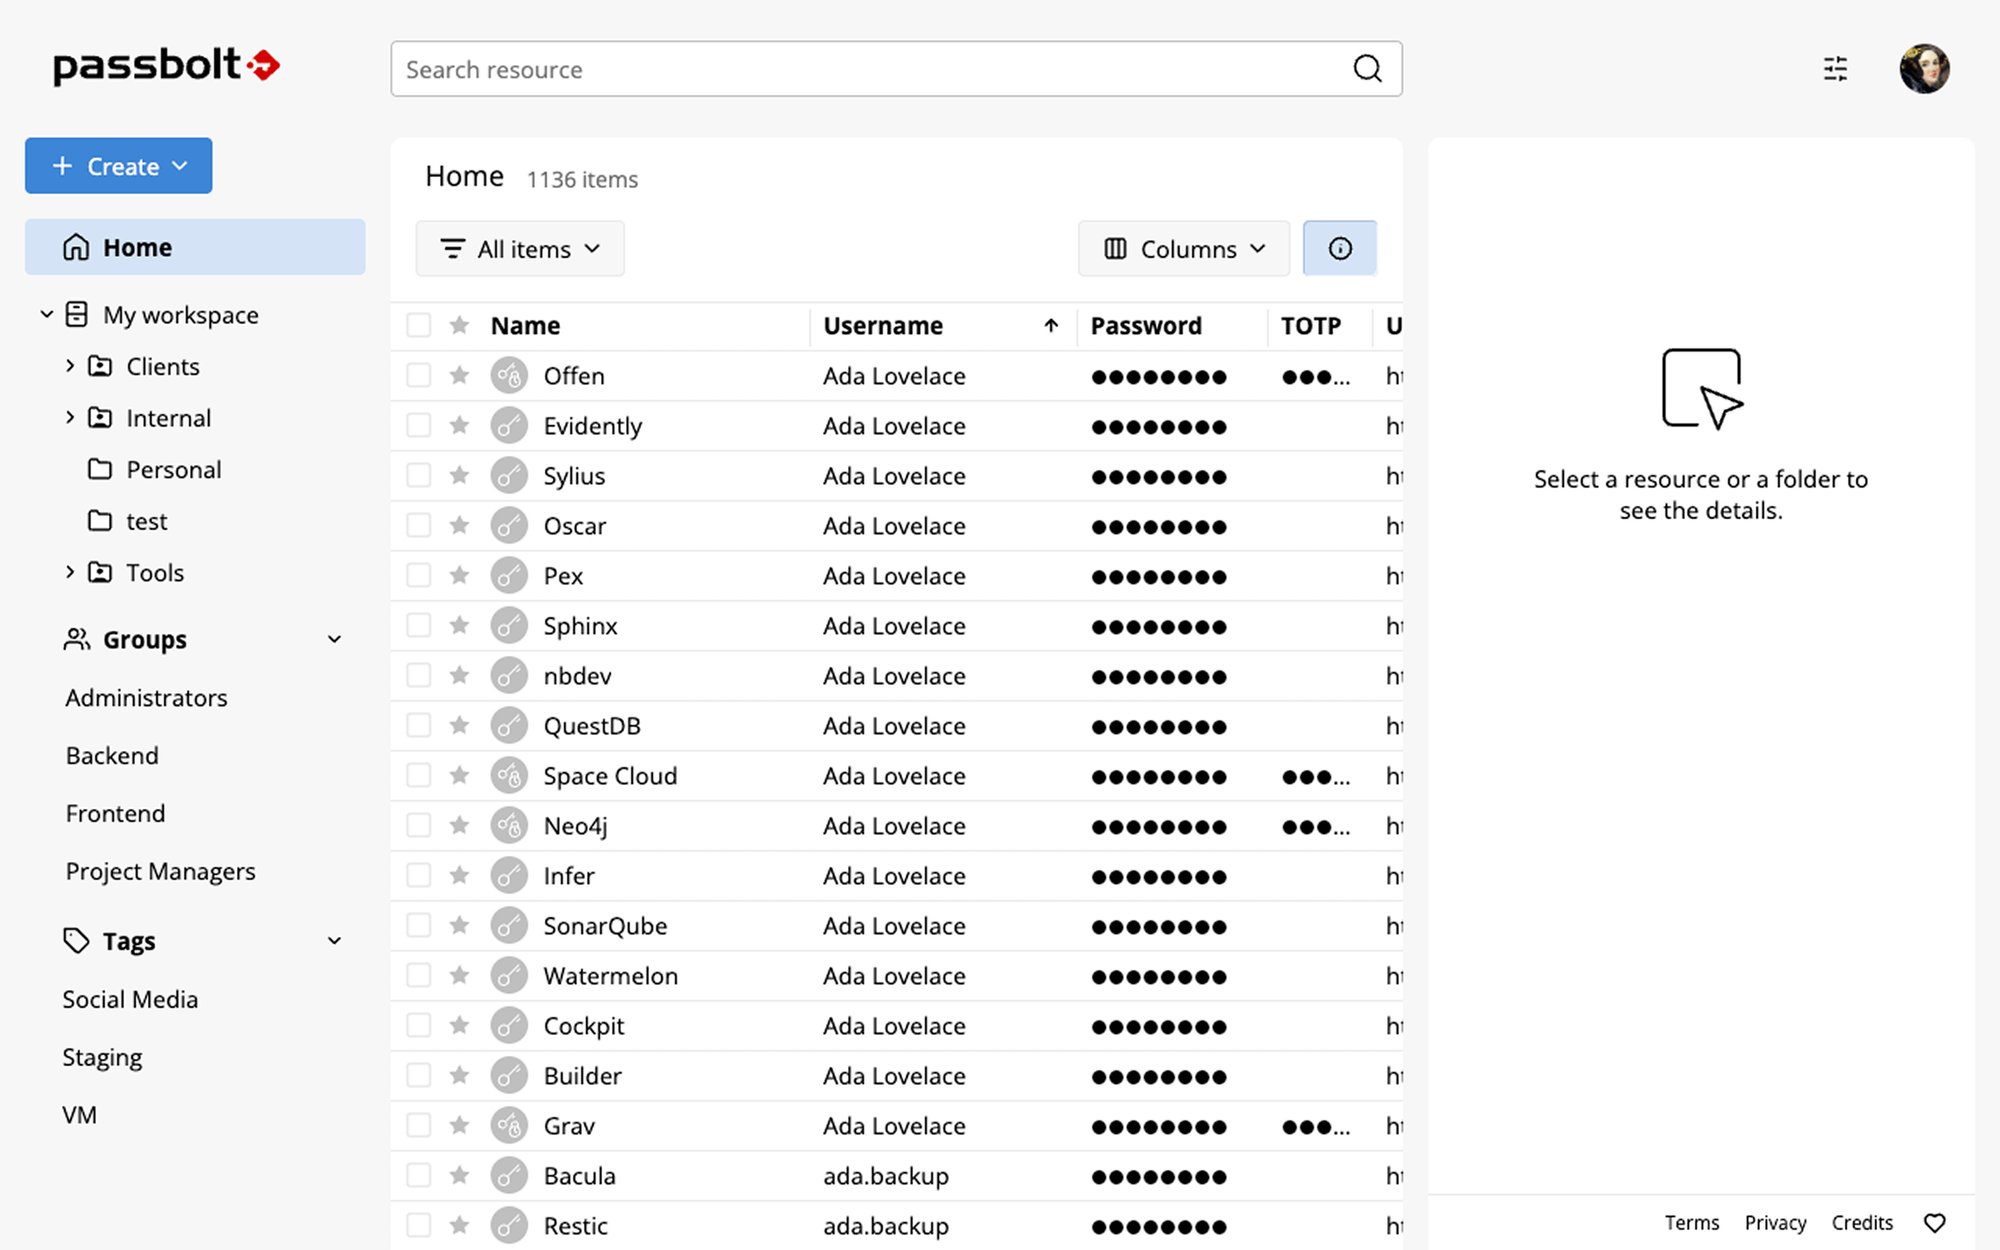Open the user avatar menu
This screenshot has width=2000, height=1250.
[1924, 69]
